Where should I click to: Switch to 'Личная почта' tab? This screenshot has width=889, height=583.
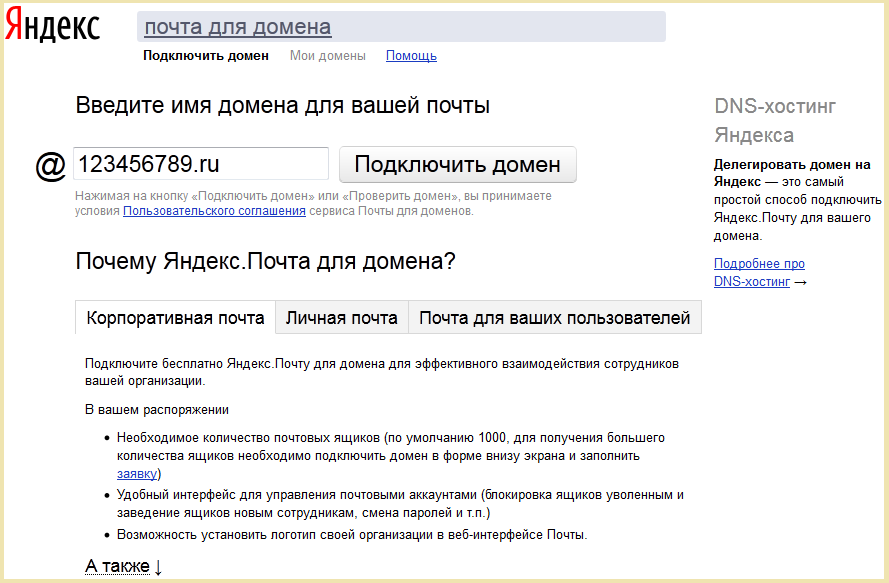click(341, 318)
